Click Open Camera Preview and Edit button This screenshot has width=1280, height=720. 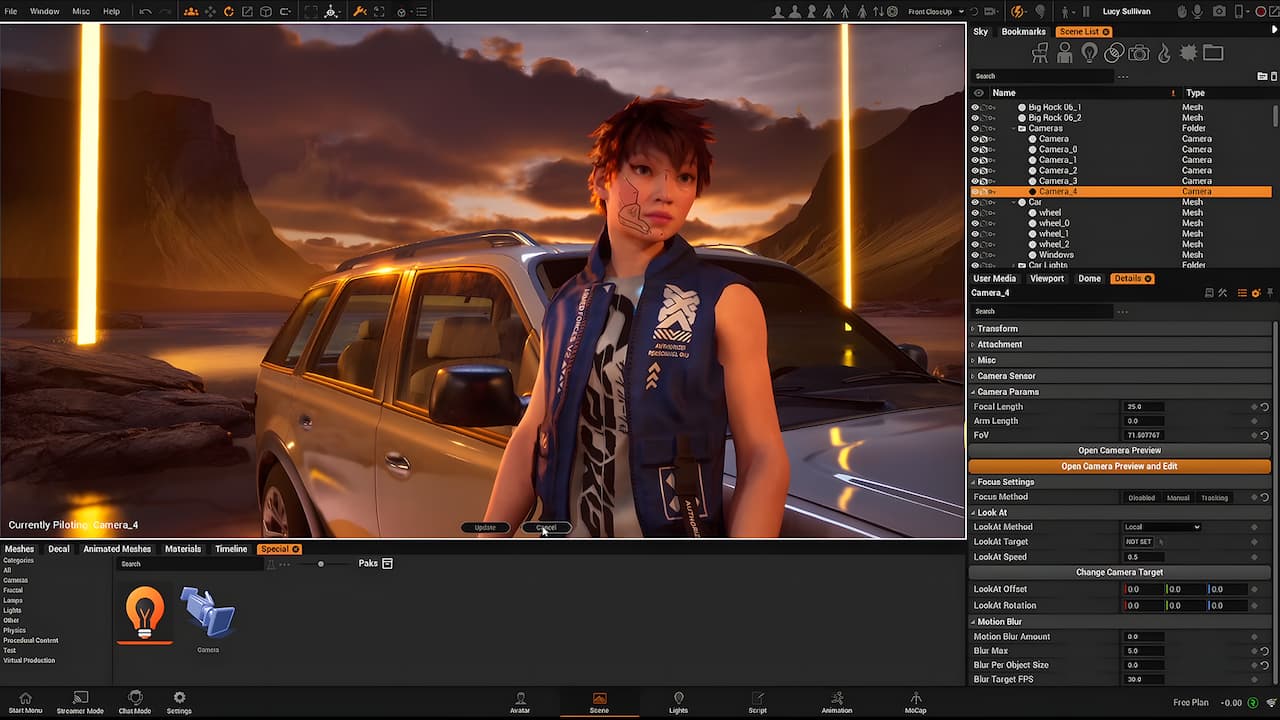(1119, 466)
